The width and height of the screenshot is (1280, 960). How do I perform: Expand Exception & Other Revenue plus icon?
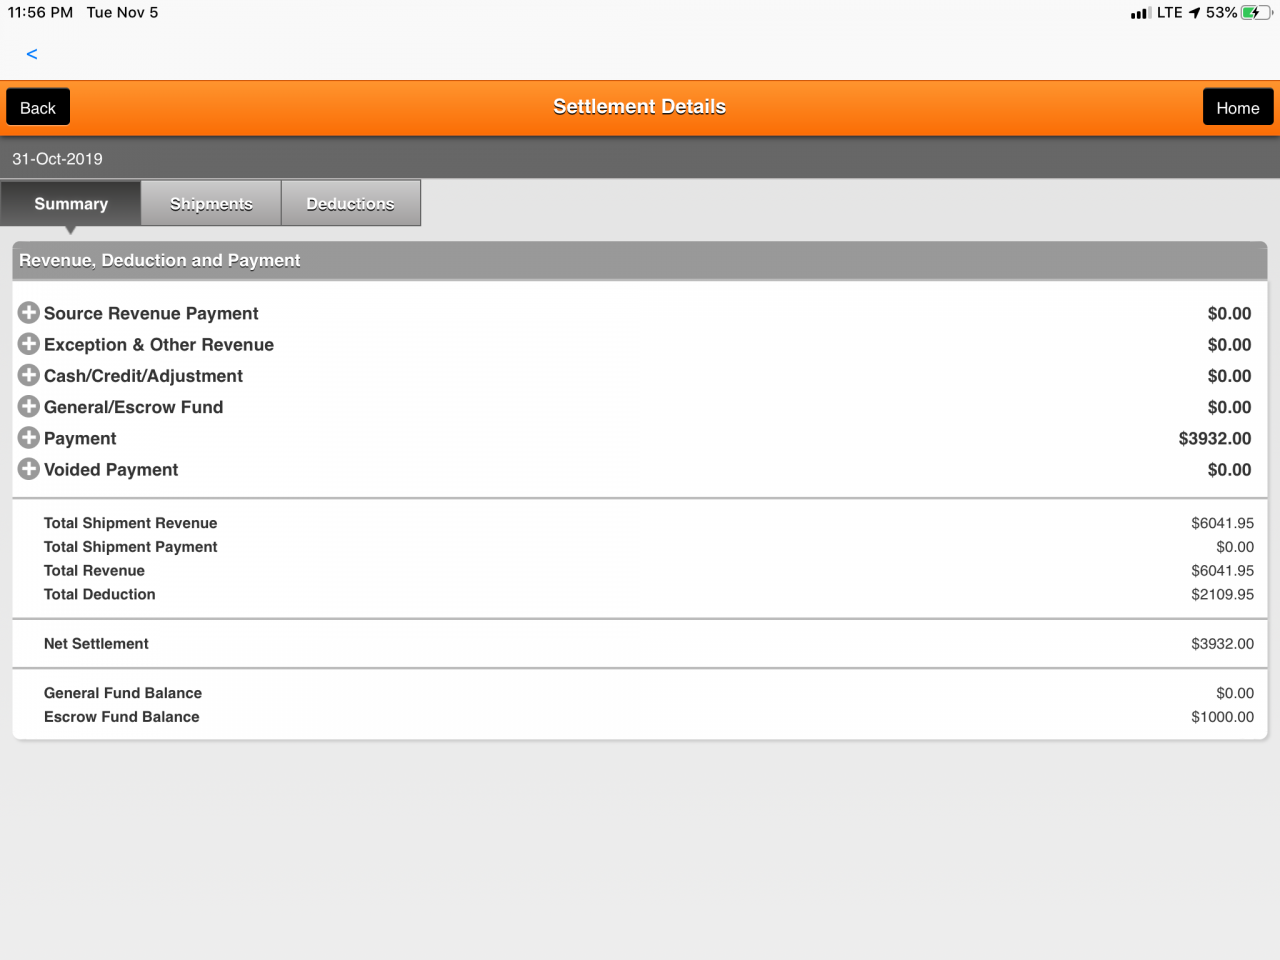[x=29, y=344]
